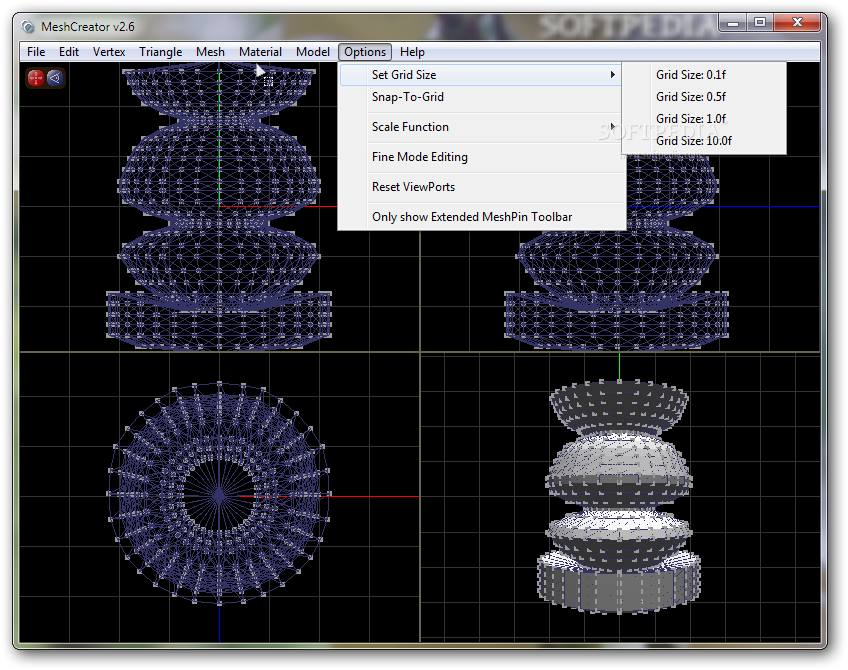Open the Model menu
This screenshot has width=848, height=670.
pos(313,52)
